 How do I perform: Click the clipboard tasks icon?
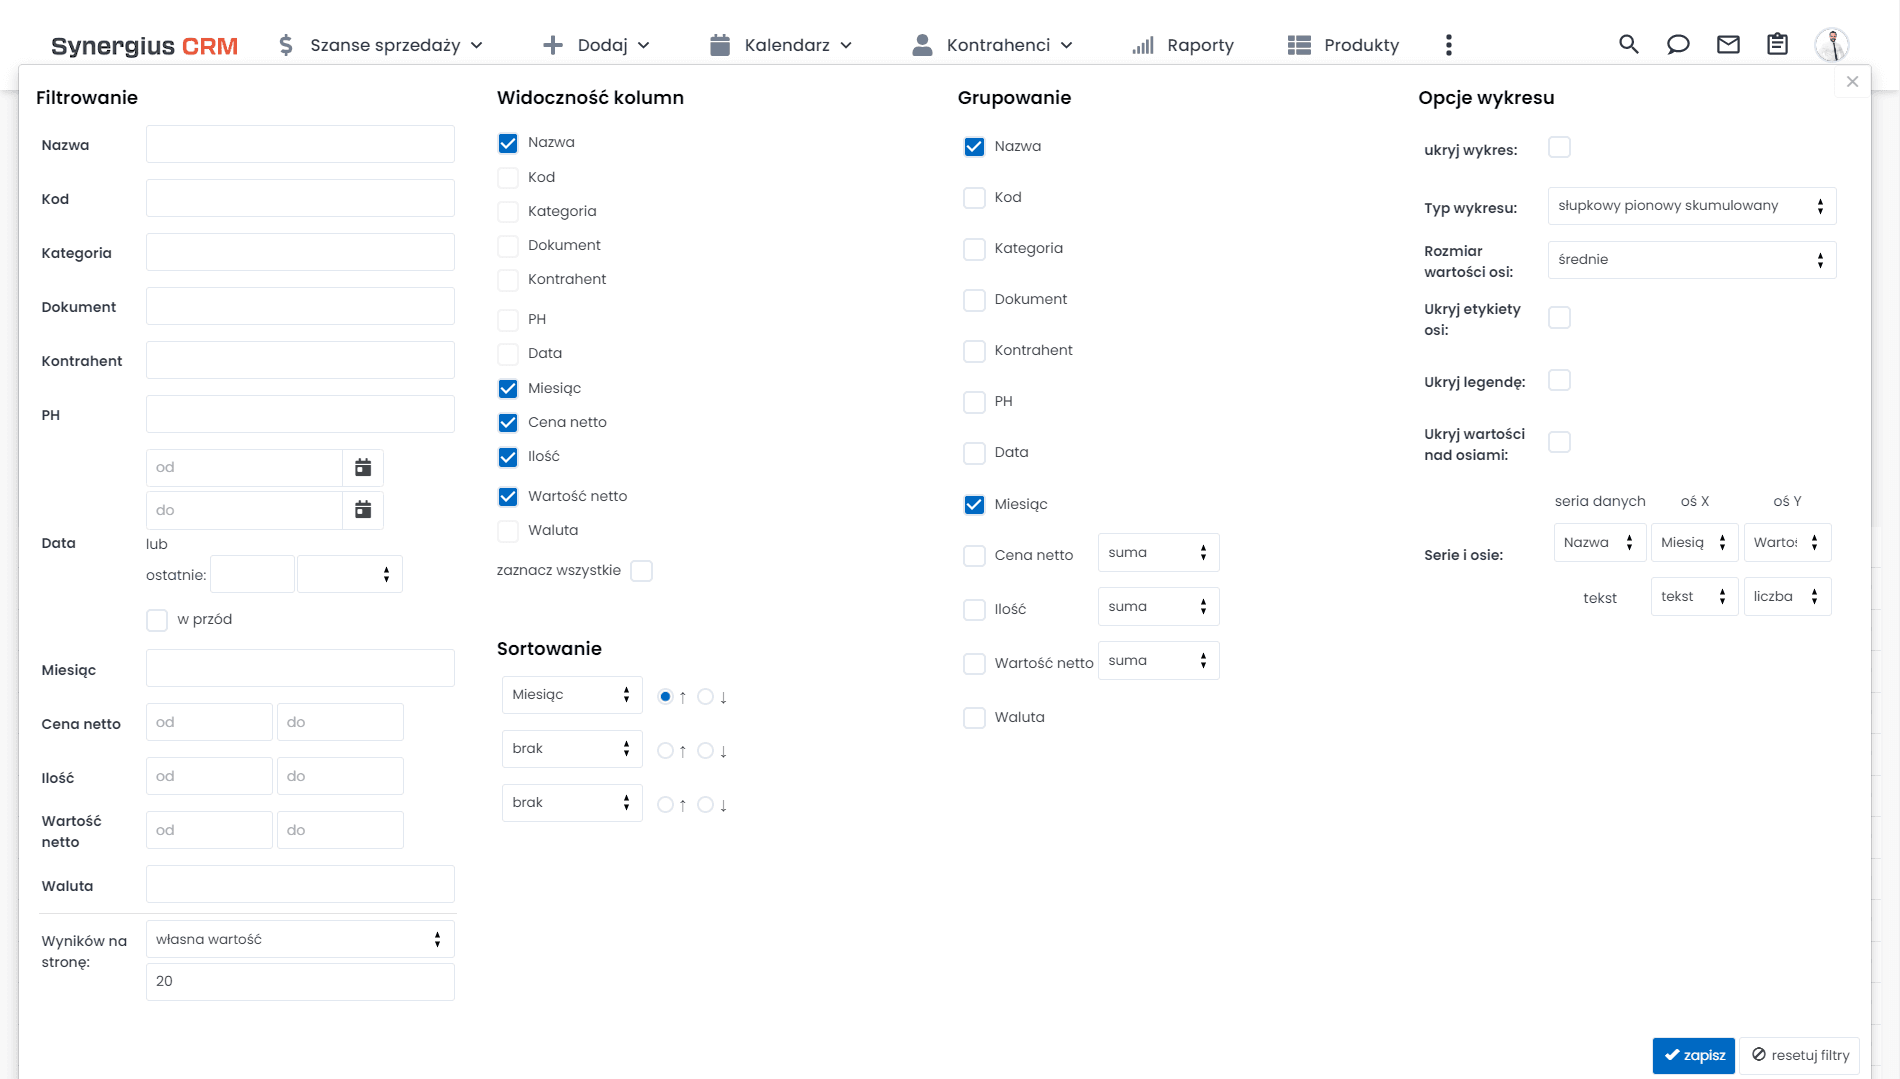click(1777, 44)
